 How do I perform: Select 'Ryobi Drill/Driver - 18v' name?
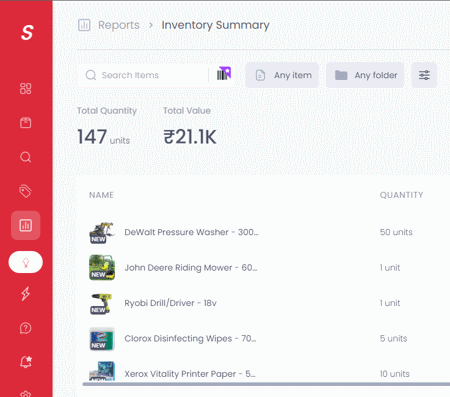170,303
